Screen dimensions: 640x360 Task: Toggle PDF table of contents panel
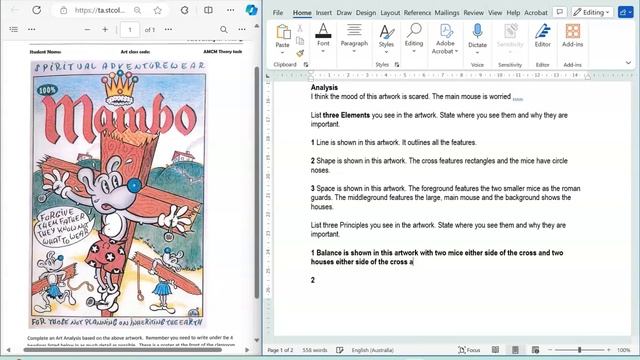pos(13,29)
